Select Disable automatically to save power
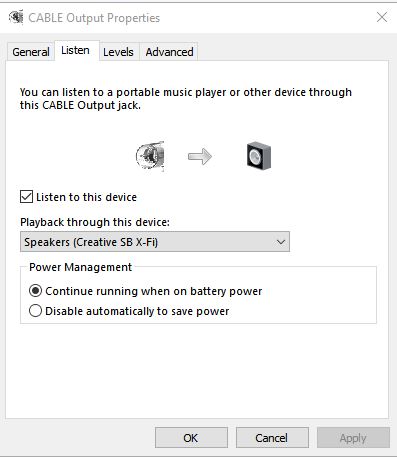397x457 pixels. pos(35,311)
